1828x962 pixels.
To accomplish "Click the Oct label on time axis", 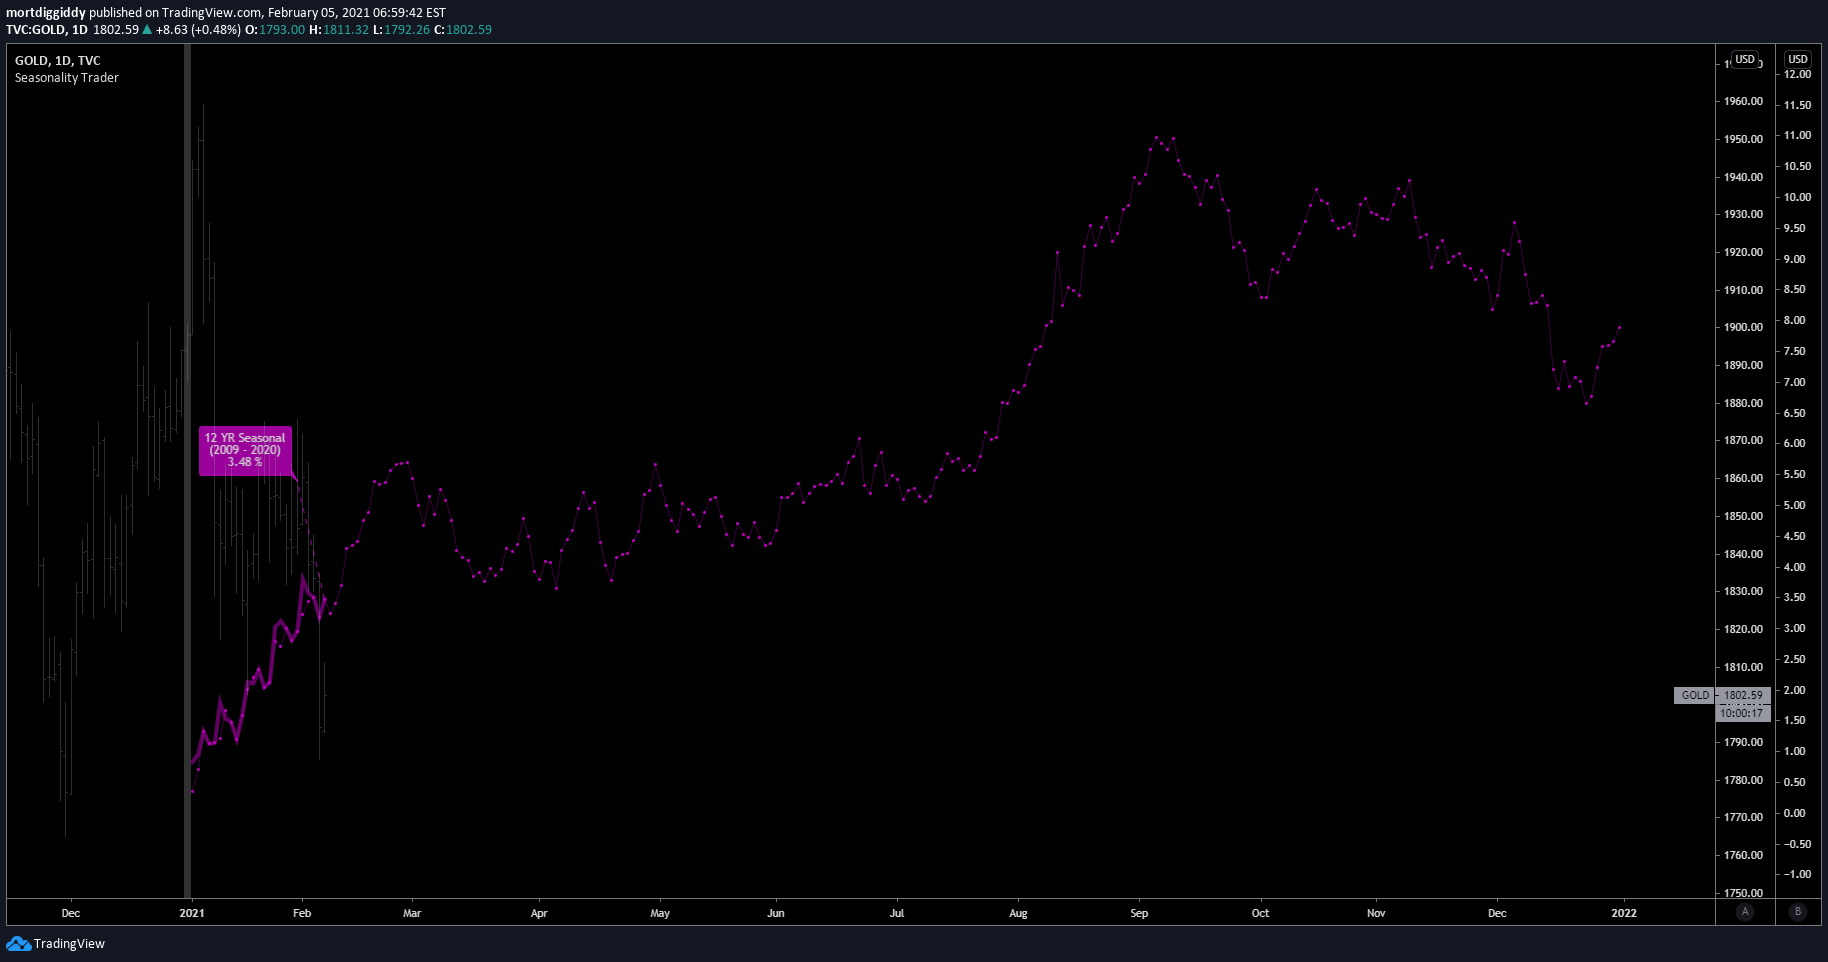I will (1260, 913).
